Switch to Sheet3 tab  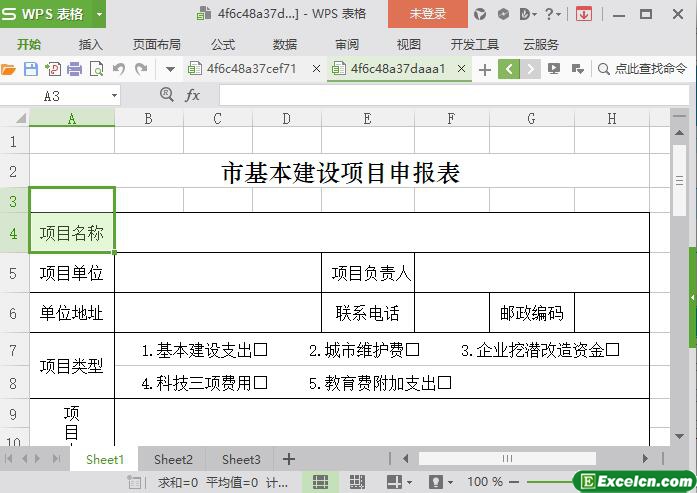[241, 459]
